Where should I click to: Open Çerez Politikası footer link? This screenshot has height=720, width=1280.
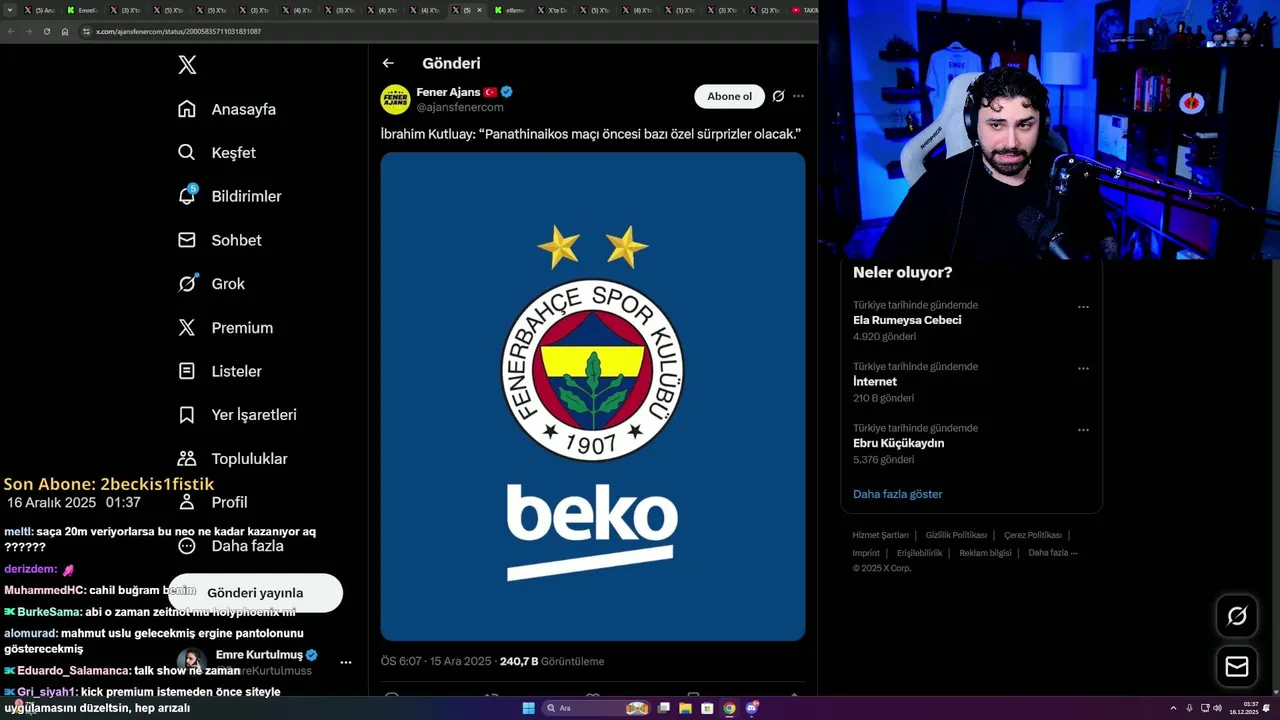pos(1033,535)
